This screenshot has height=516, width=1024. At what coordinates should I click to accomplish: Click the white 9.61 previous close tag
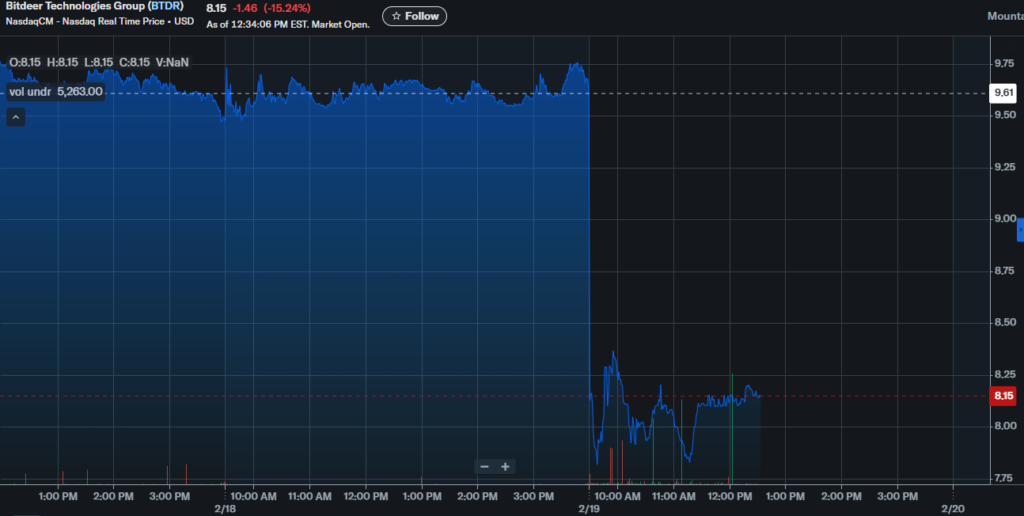tap(1003, 93)
